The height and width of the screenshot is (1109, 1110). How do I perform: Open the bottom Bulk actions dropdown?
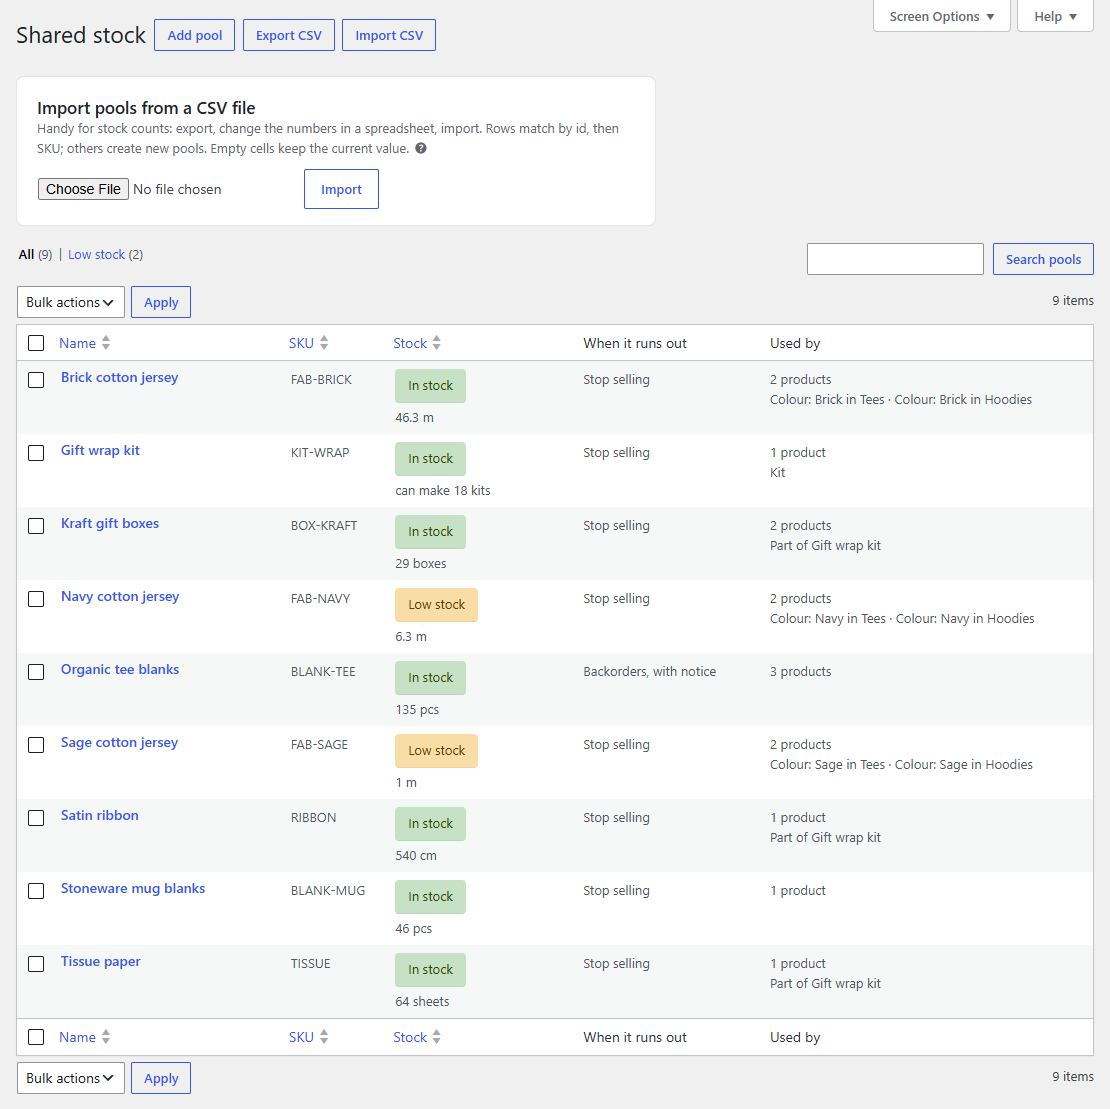coord(71,1078)
